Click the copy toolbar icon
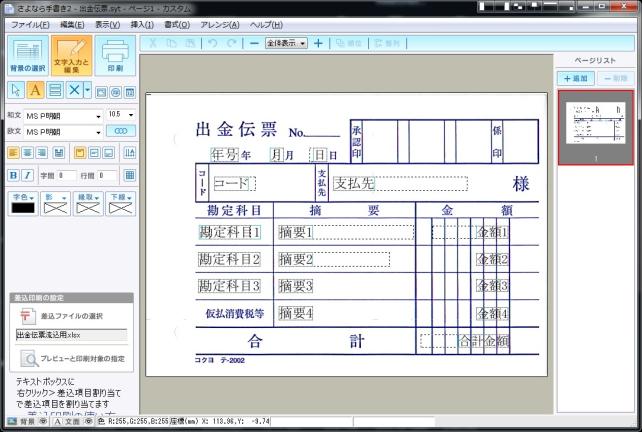Image resolution: width=642 pixels, height=432 pixels. (x=172, y=43)
